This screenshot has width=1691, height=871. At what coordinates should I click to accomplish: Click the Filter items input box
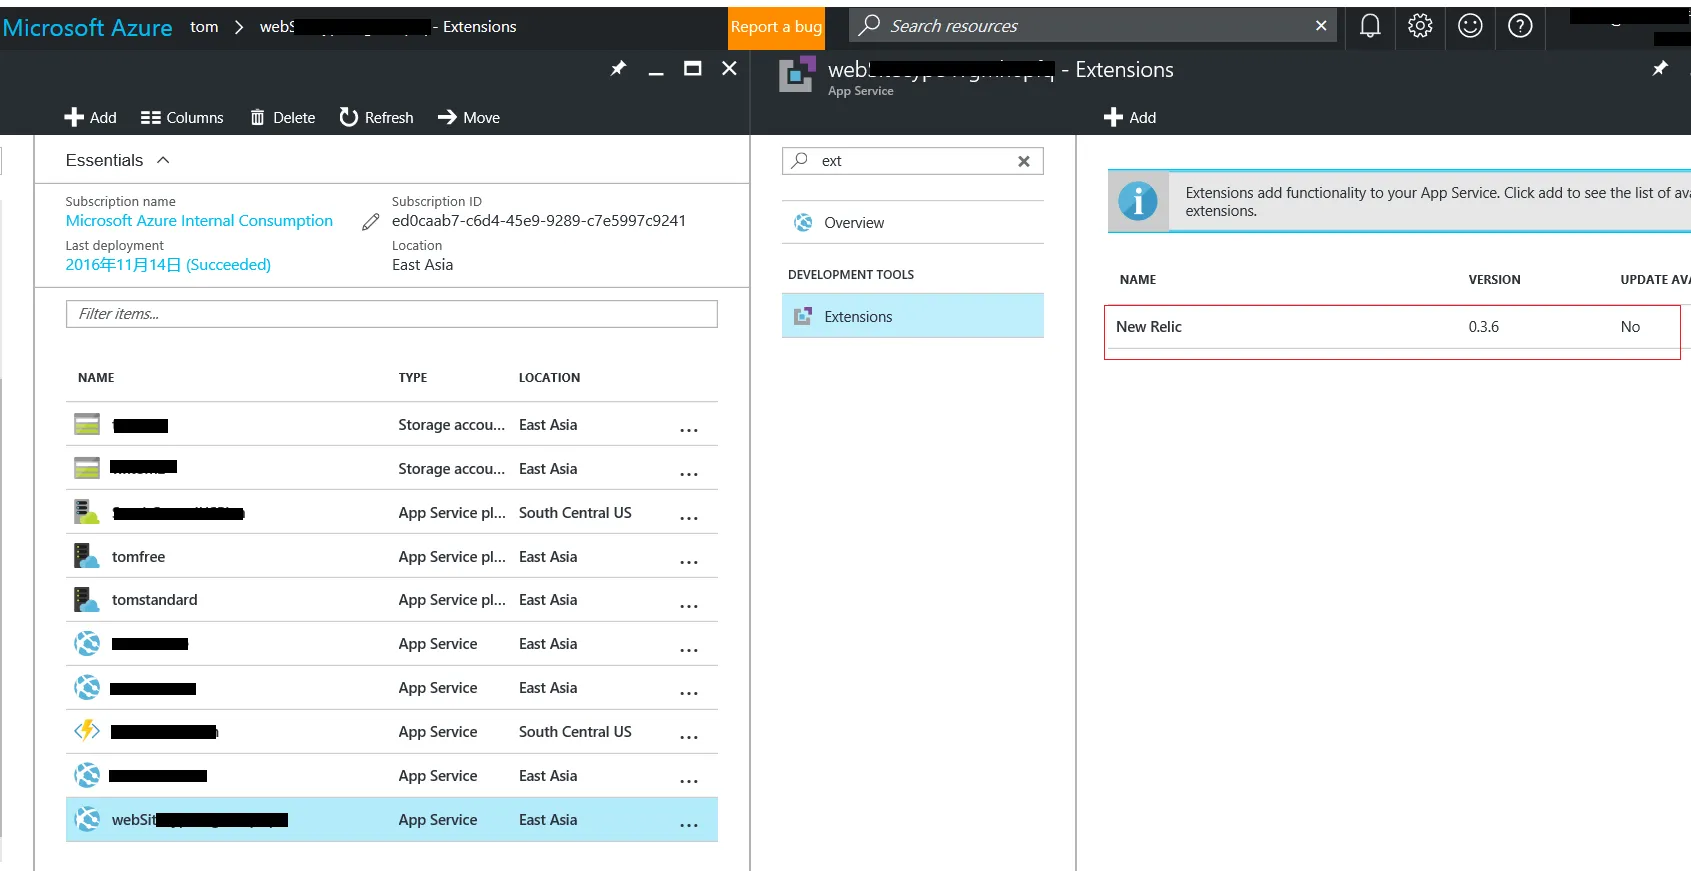coord(391,314)
